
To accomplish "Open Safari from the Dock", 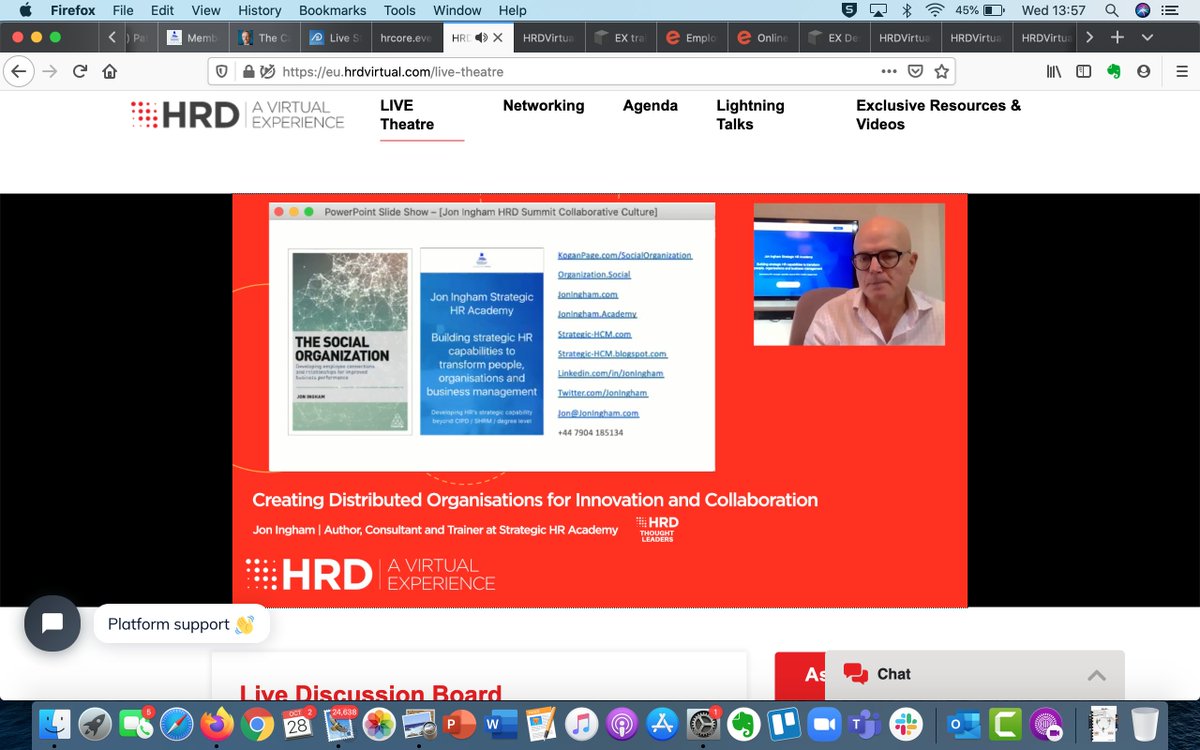I will pos(175,722).
